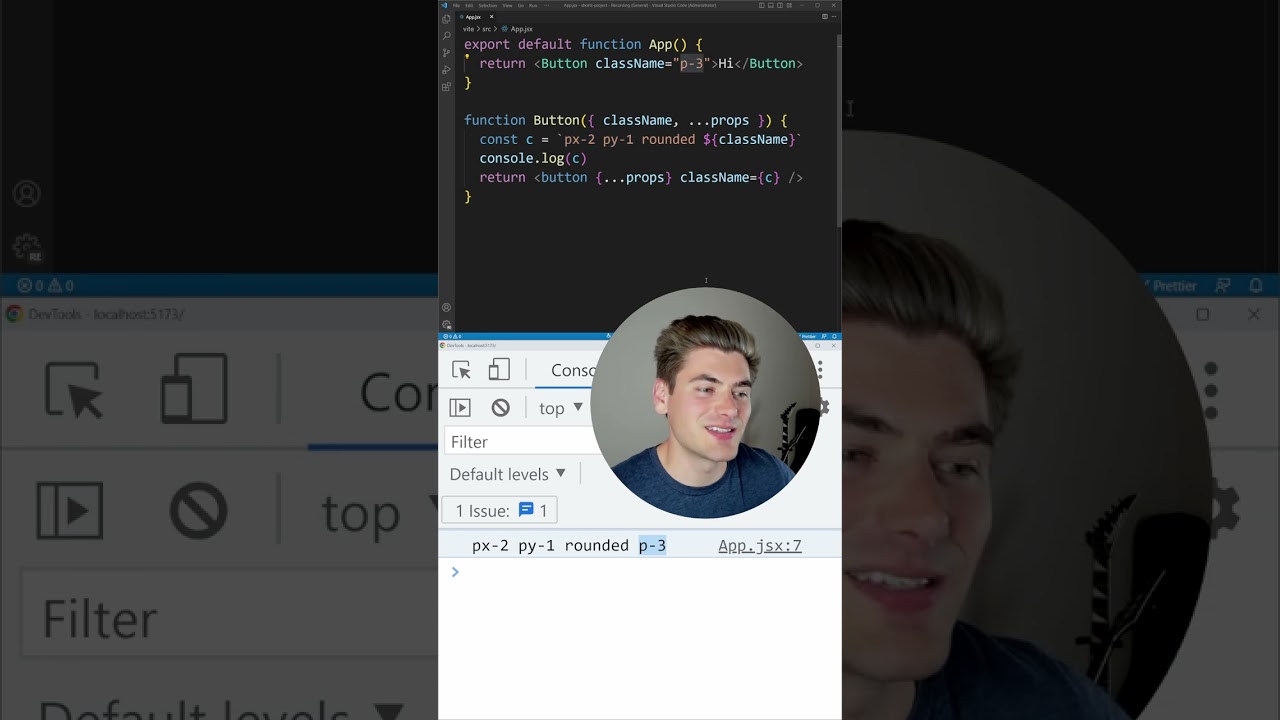
Task: Open the Run and Debug view
Action: point(446,70)
